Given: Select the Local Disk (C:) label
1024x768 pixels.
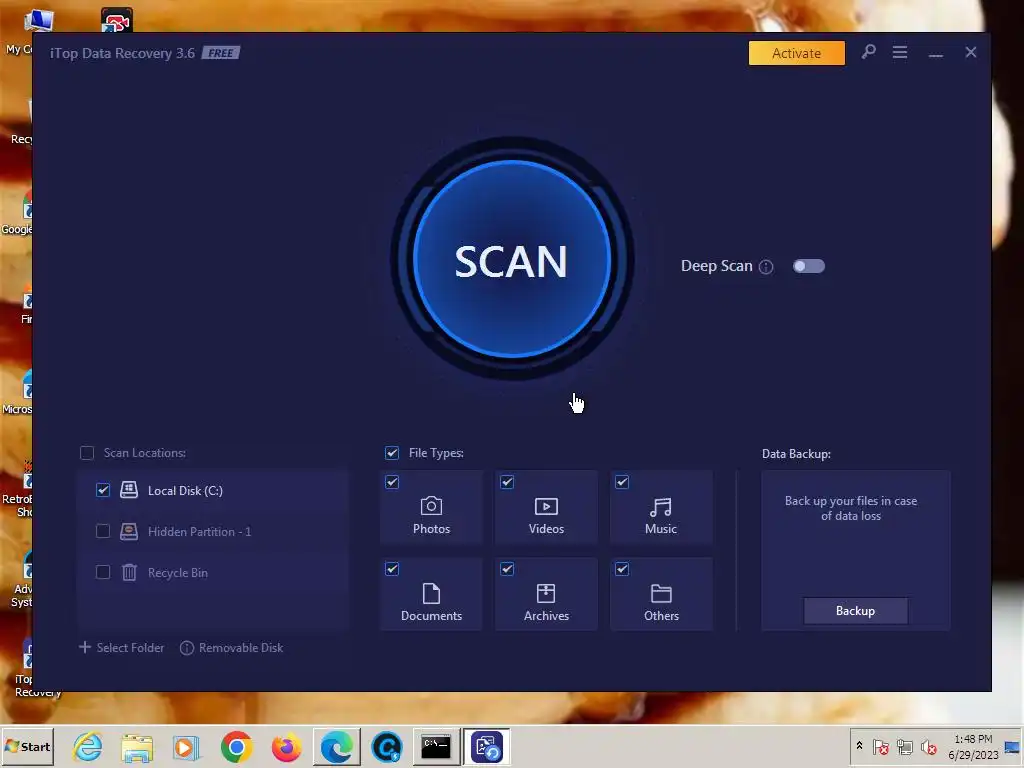Looking at the screenshot, I should click(x=185, y=490).
